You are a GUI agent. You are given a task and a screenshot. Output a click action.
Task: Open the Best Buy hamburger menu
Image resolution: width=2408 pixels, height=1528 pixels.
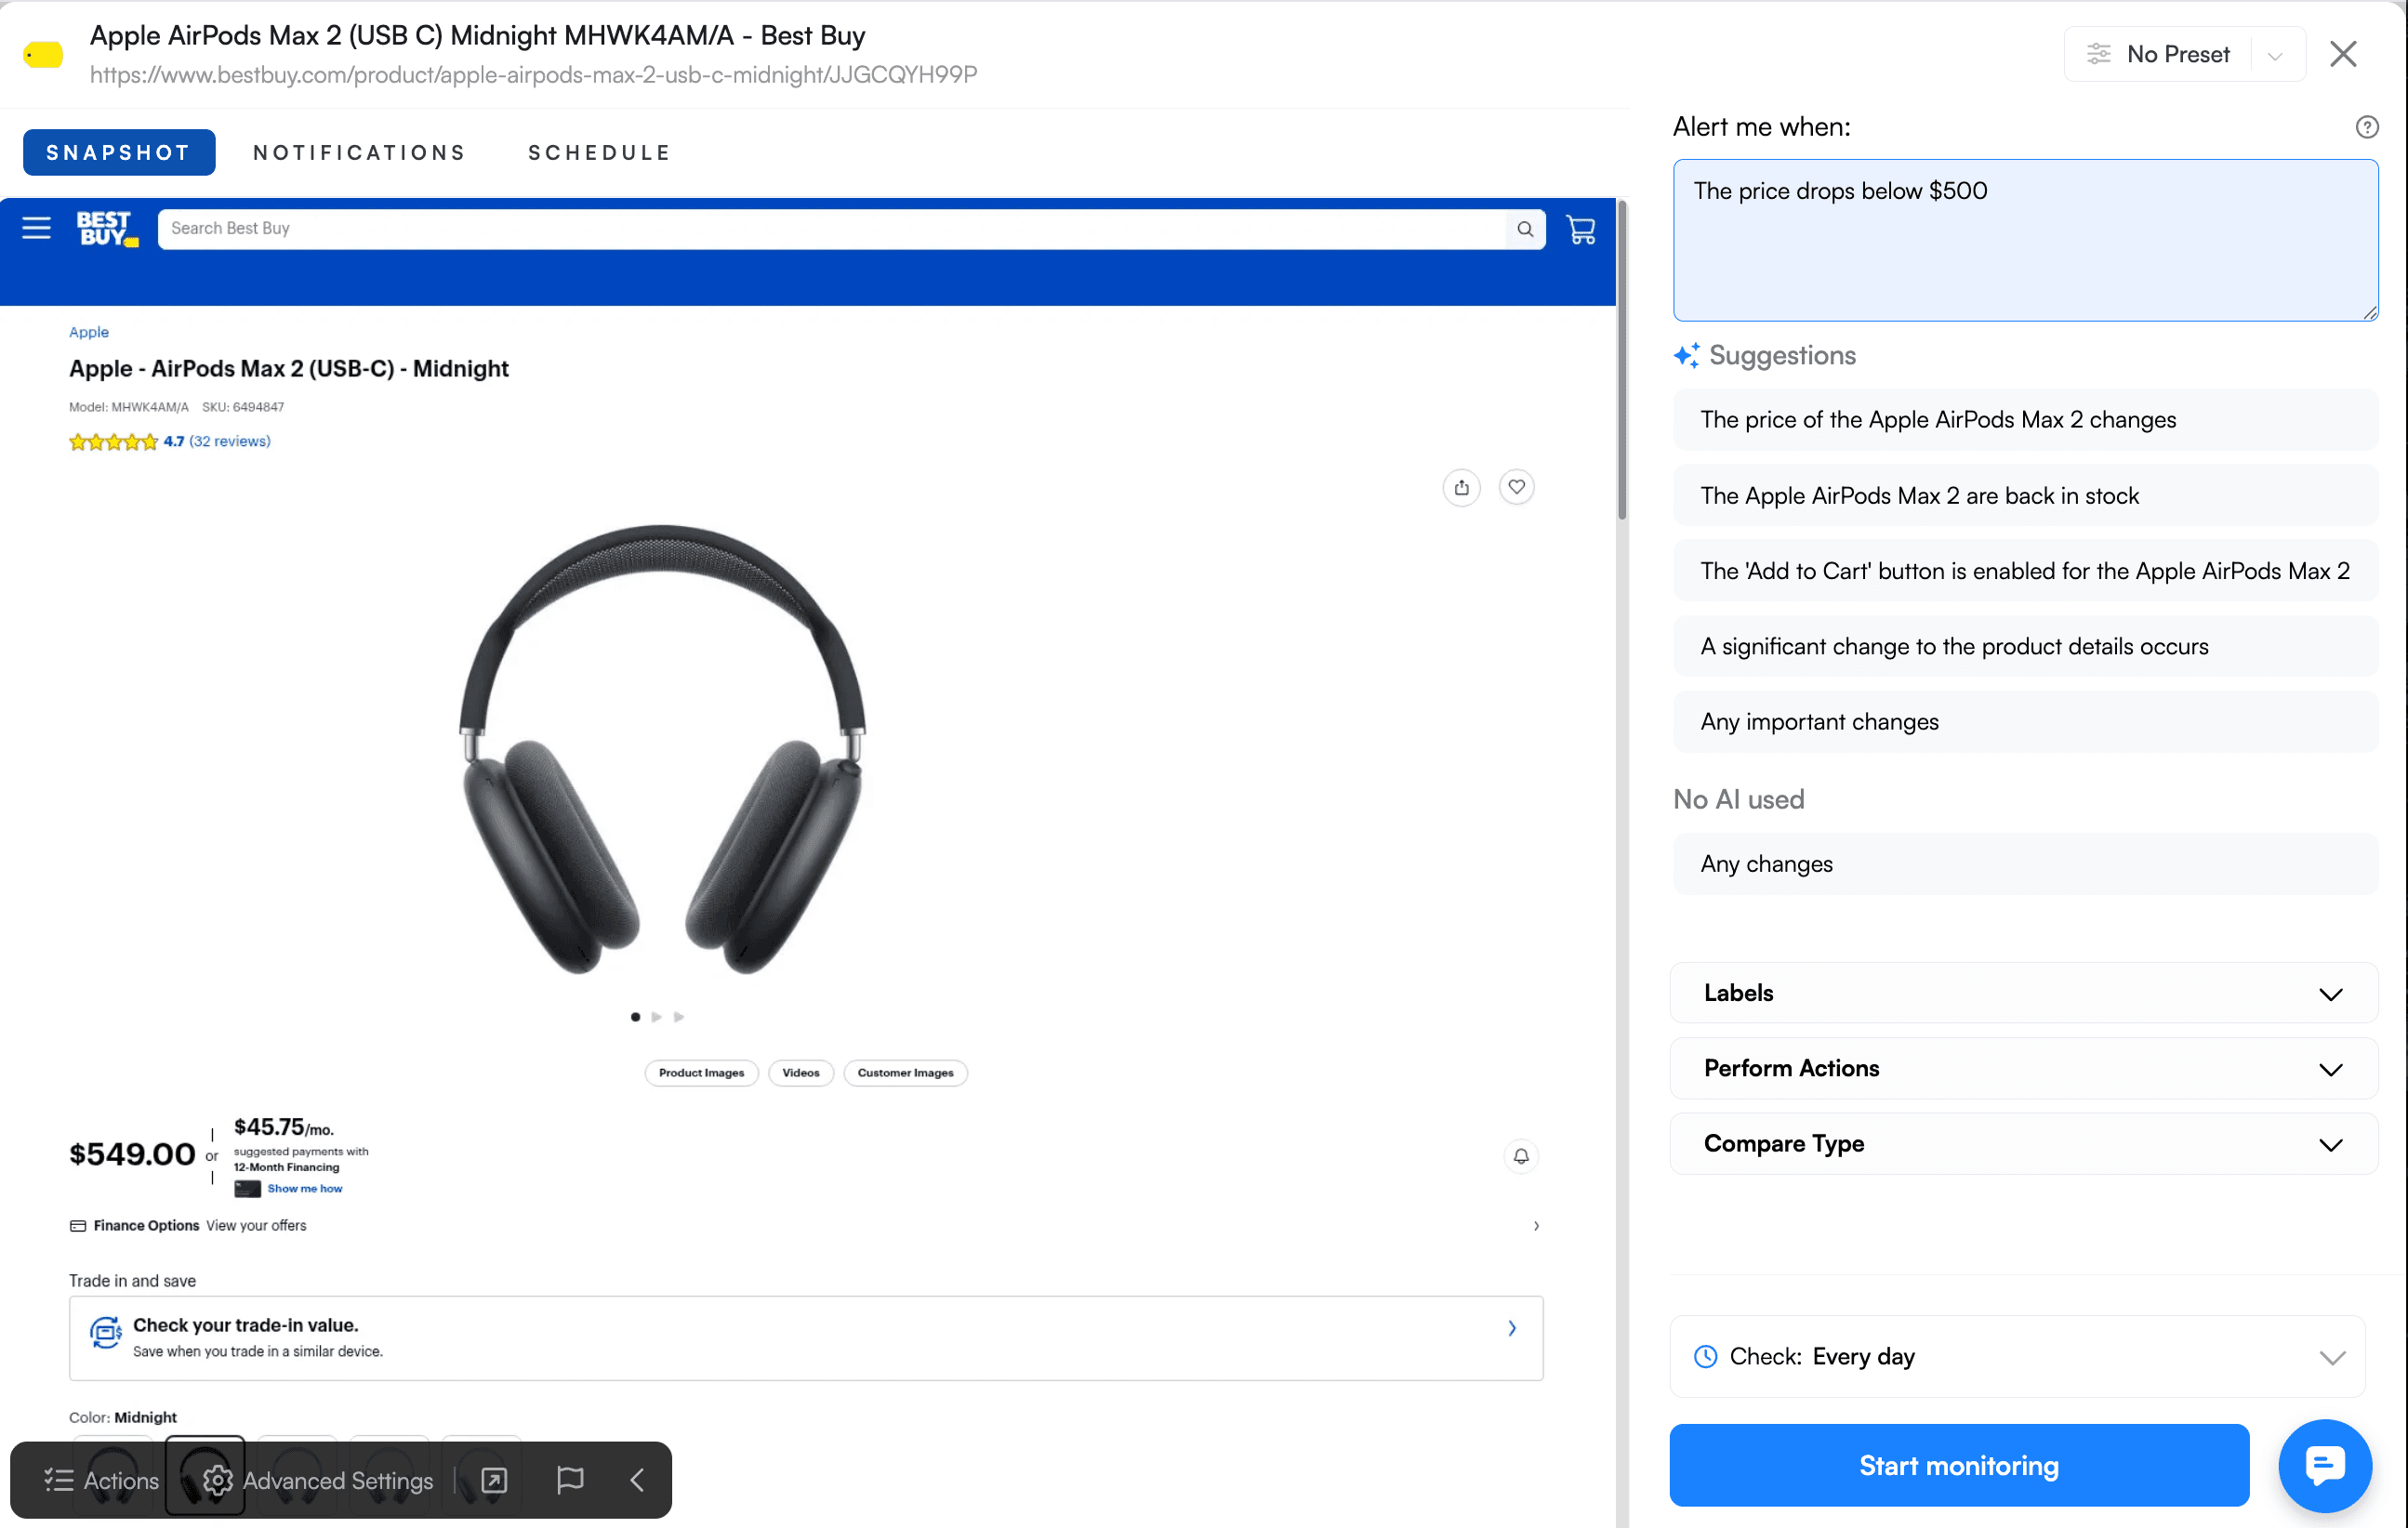coord(36,228)
